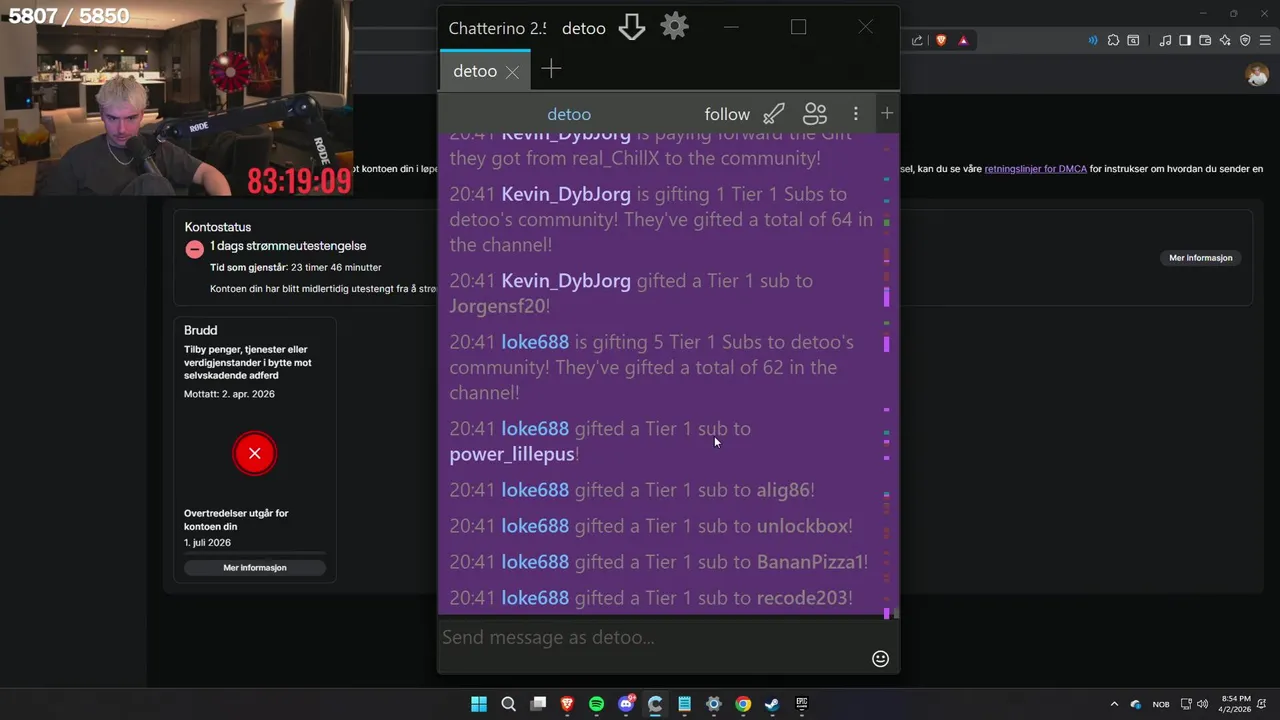Screen dimensions: 1280x720
Task: Open the Notepad taskbar icon
Action: pos(684,704)
